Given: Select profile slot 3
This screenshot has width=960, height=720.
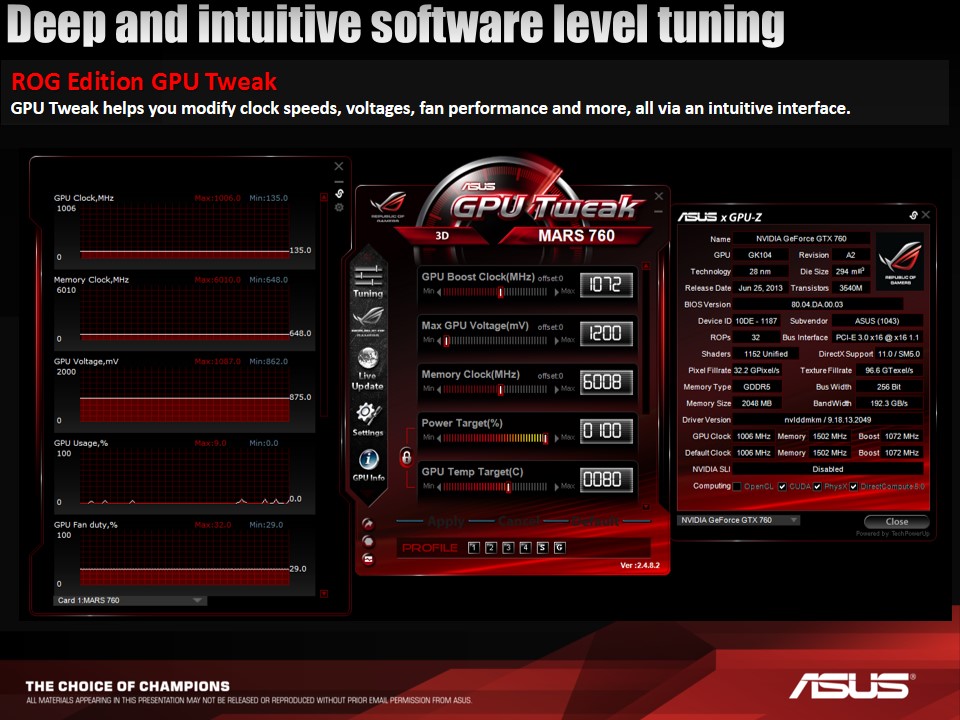Looking at the screenshot, I should [x=508, y=548].
